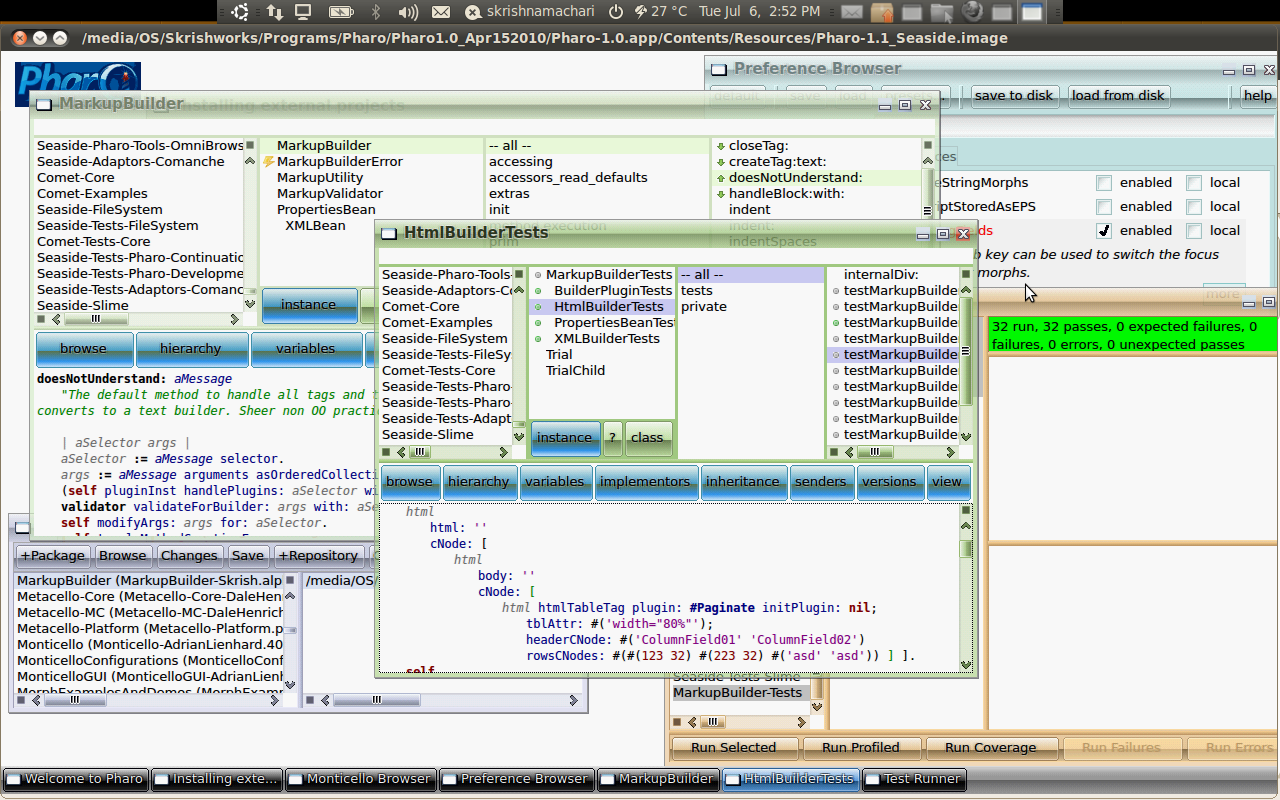Launch Firefox from the top panel

pyautogui.click(x=971, y=12)
